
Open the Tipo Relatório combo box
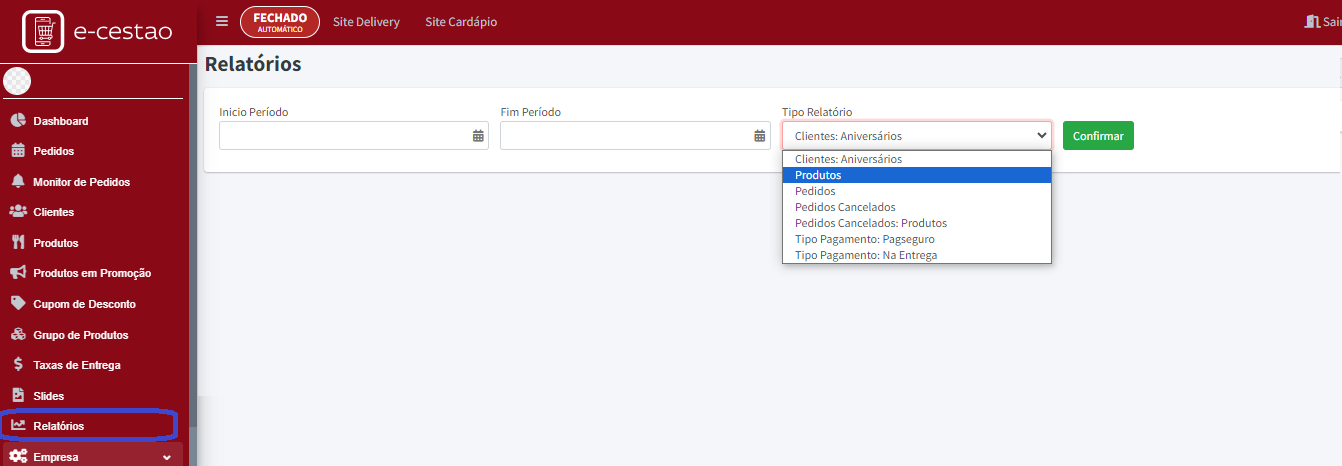(917, 136)
